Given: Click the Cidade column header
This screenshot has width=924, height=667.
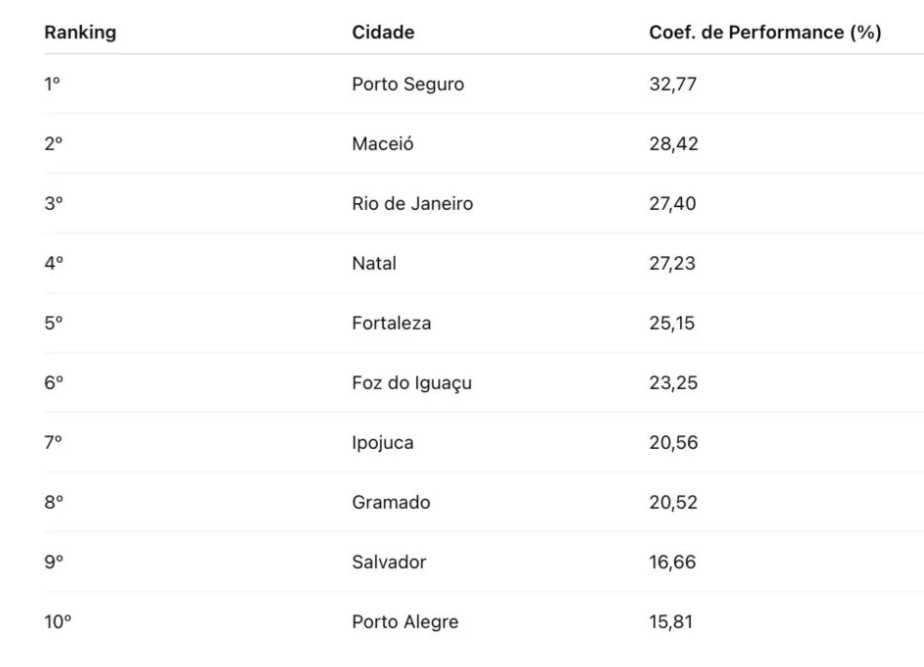Looking at the screenshot, I should click(x=383, y=32).
